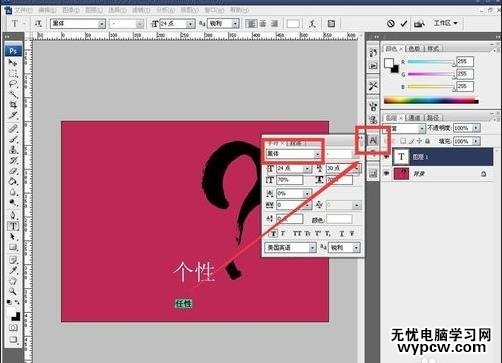Switch to the Swatches tab
This screenshot has width=502, height=363.
point(414,49)
